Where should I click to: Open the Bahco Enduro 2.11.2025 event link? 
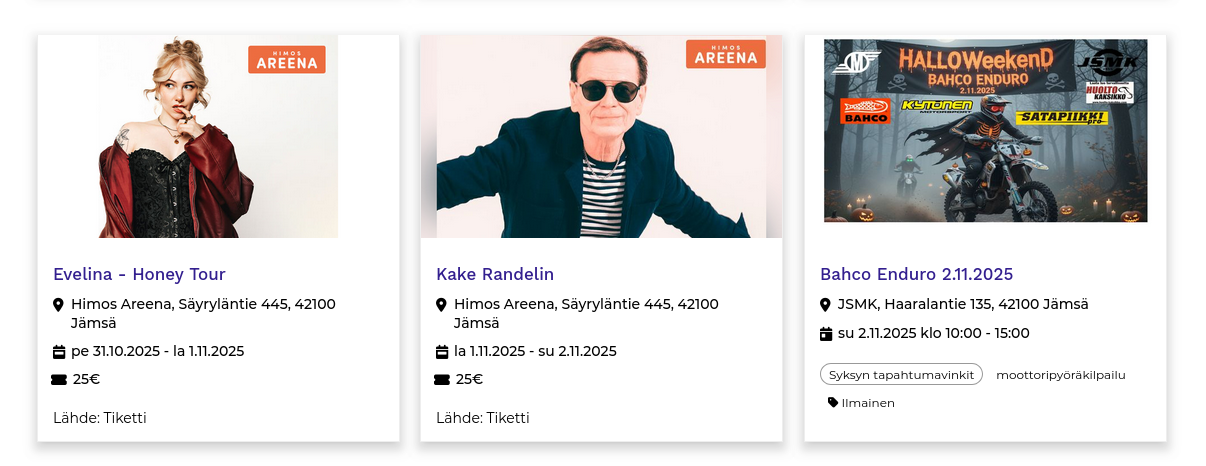click(x=916, y=274)
